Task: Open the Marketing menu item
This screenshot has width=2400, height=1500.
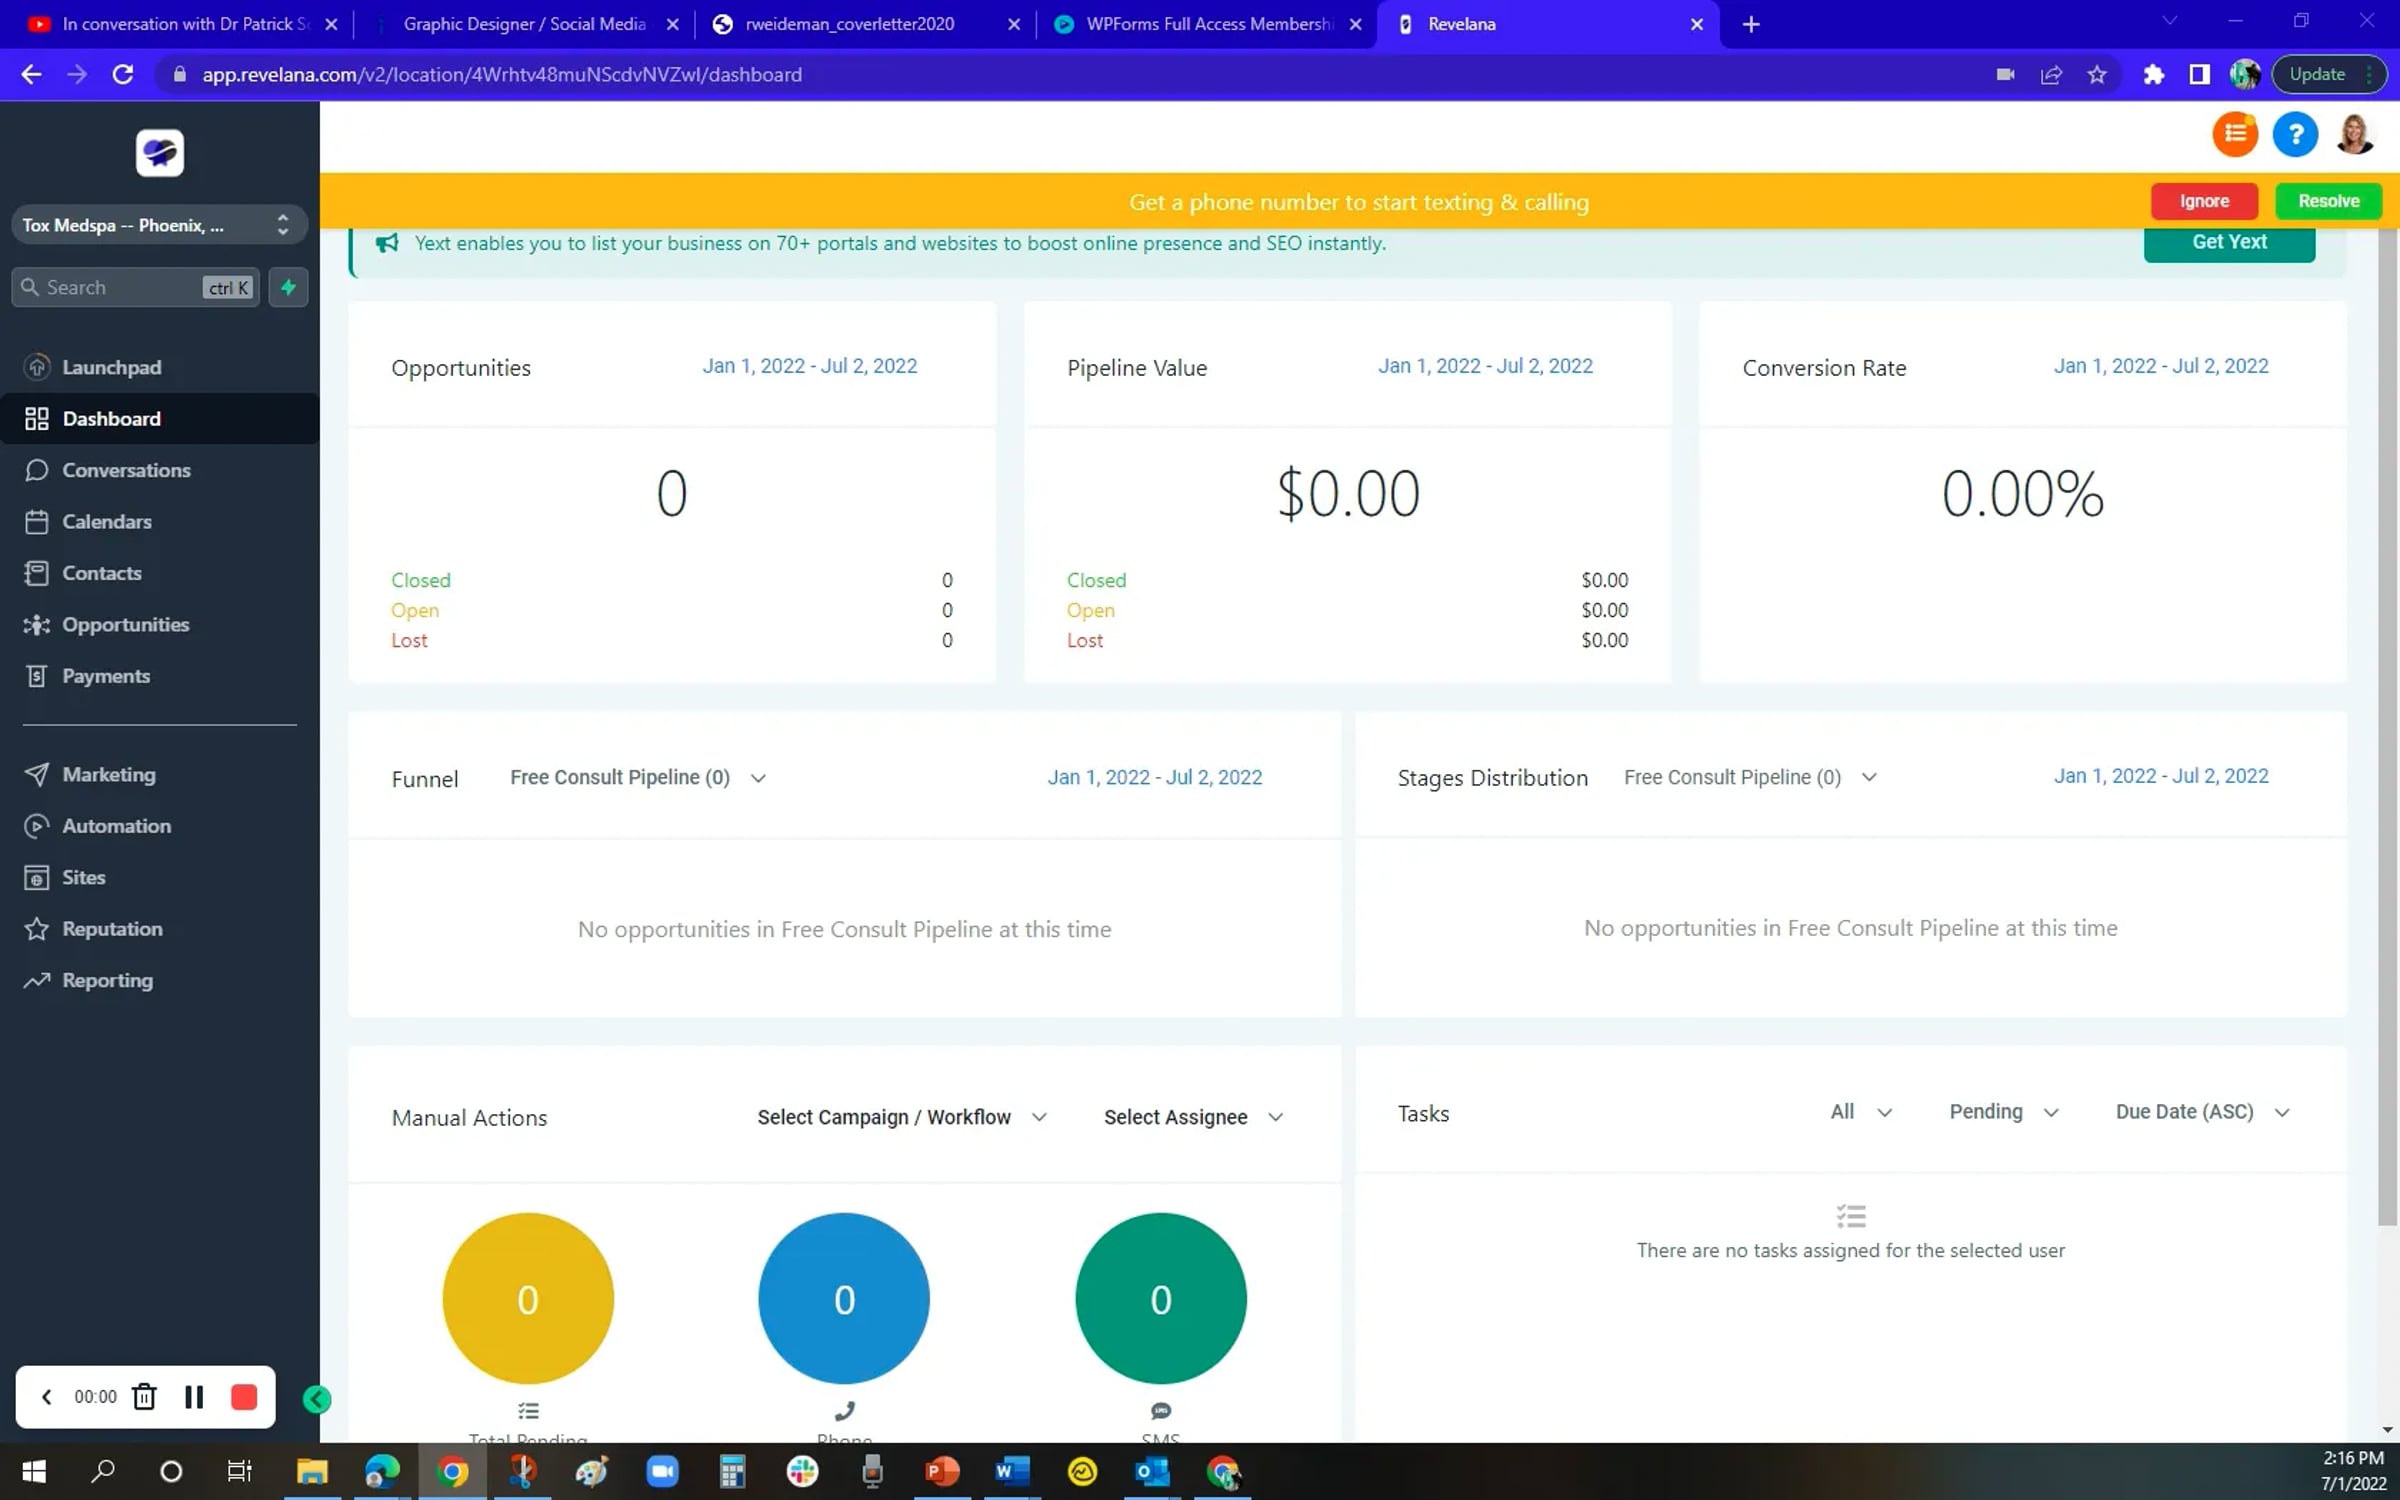Action: [x=108, y=774]
